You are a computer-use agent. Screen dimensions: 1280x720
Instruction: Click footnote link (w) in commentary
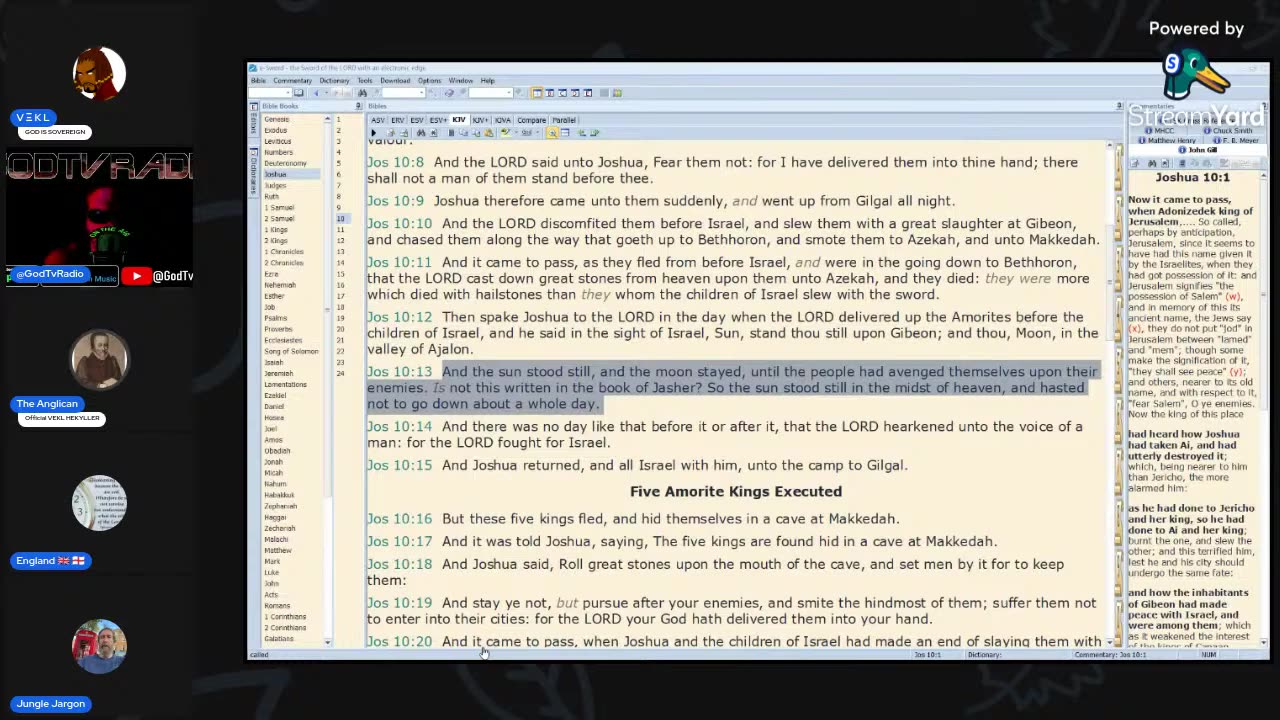coord(1233,297)
